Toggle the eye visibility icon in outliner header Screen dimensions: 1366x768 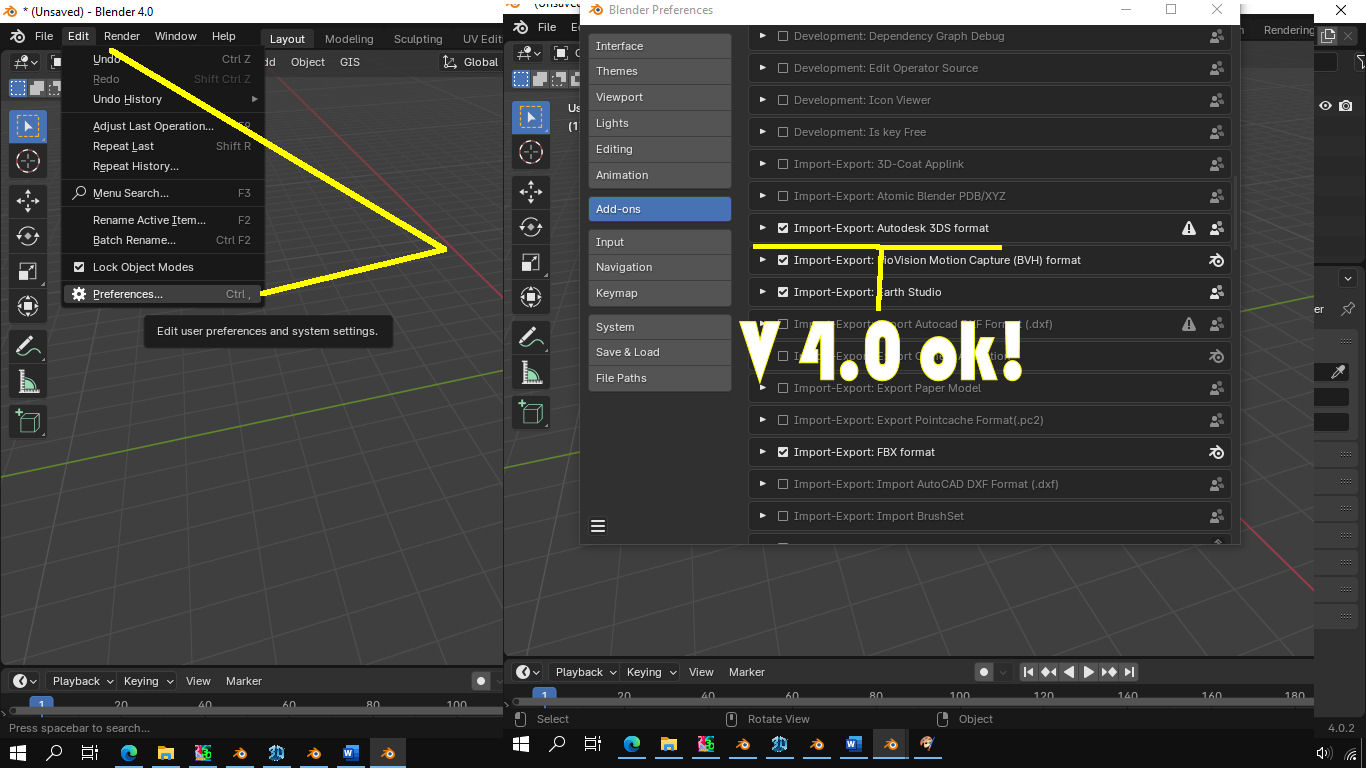[1325, 106]
